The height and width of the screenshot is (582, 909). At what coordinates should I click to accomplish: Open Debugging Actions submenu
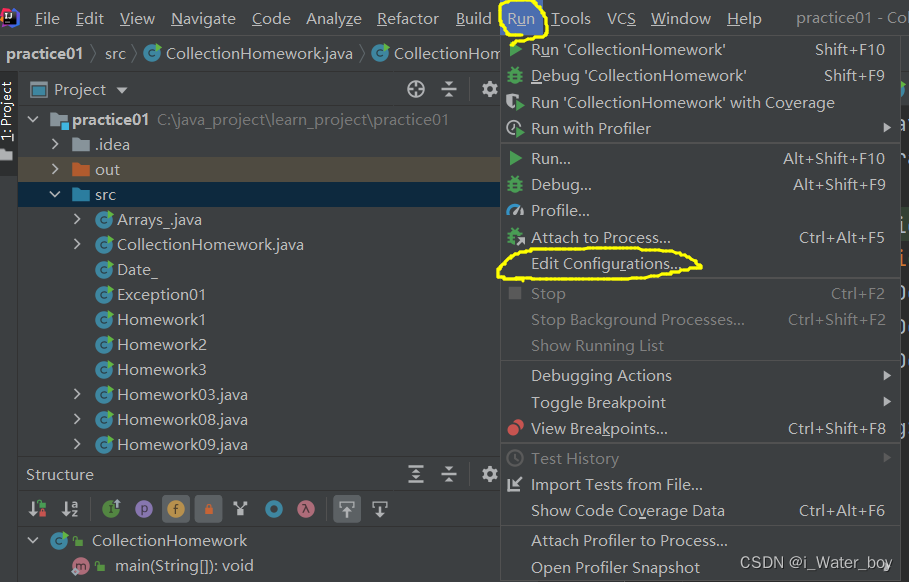coord(700,376)
